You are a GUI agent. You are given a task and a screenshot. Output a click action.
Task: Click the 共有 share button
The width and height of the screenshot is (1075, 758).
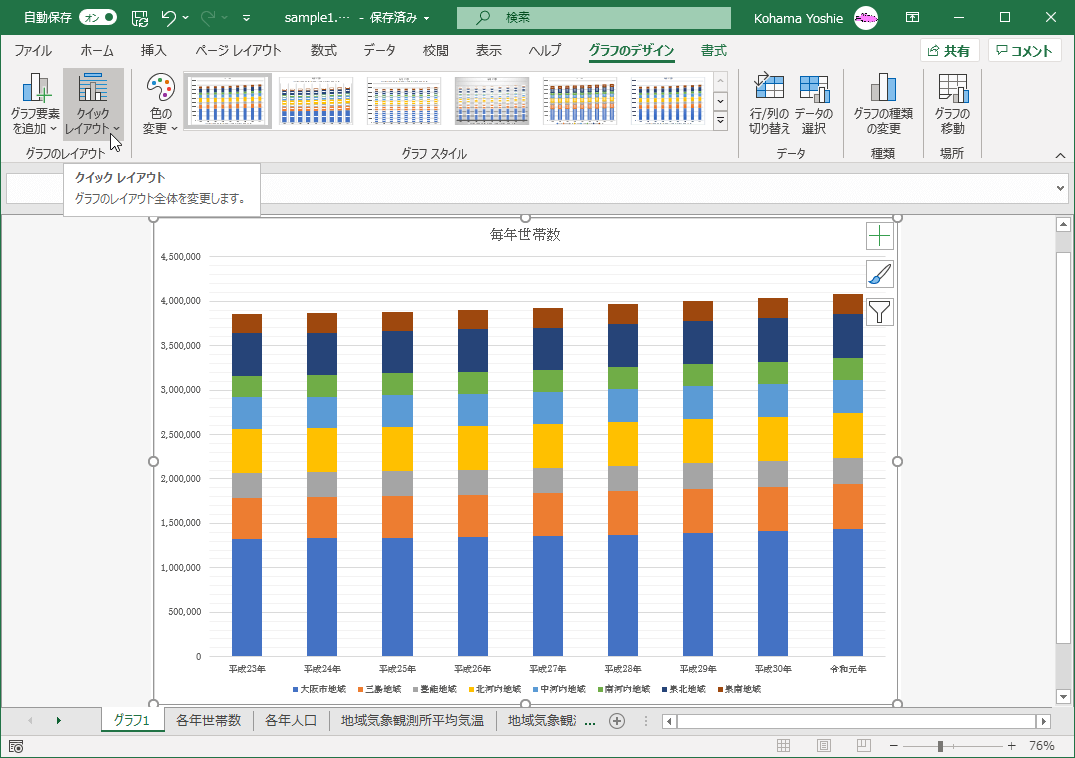(949, 51)
